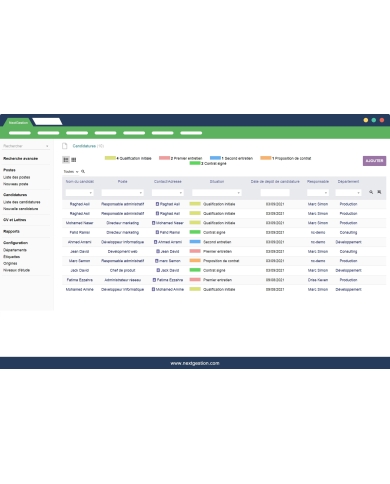
Task: Switch to the list view icon
Action: click(x=66, y=160)
